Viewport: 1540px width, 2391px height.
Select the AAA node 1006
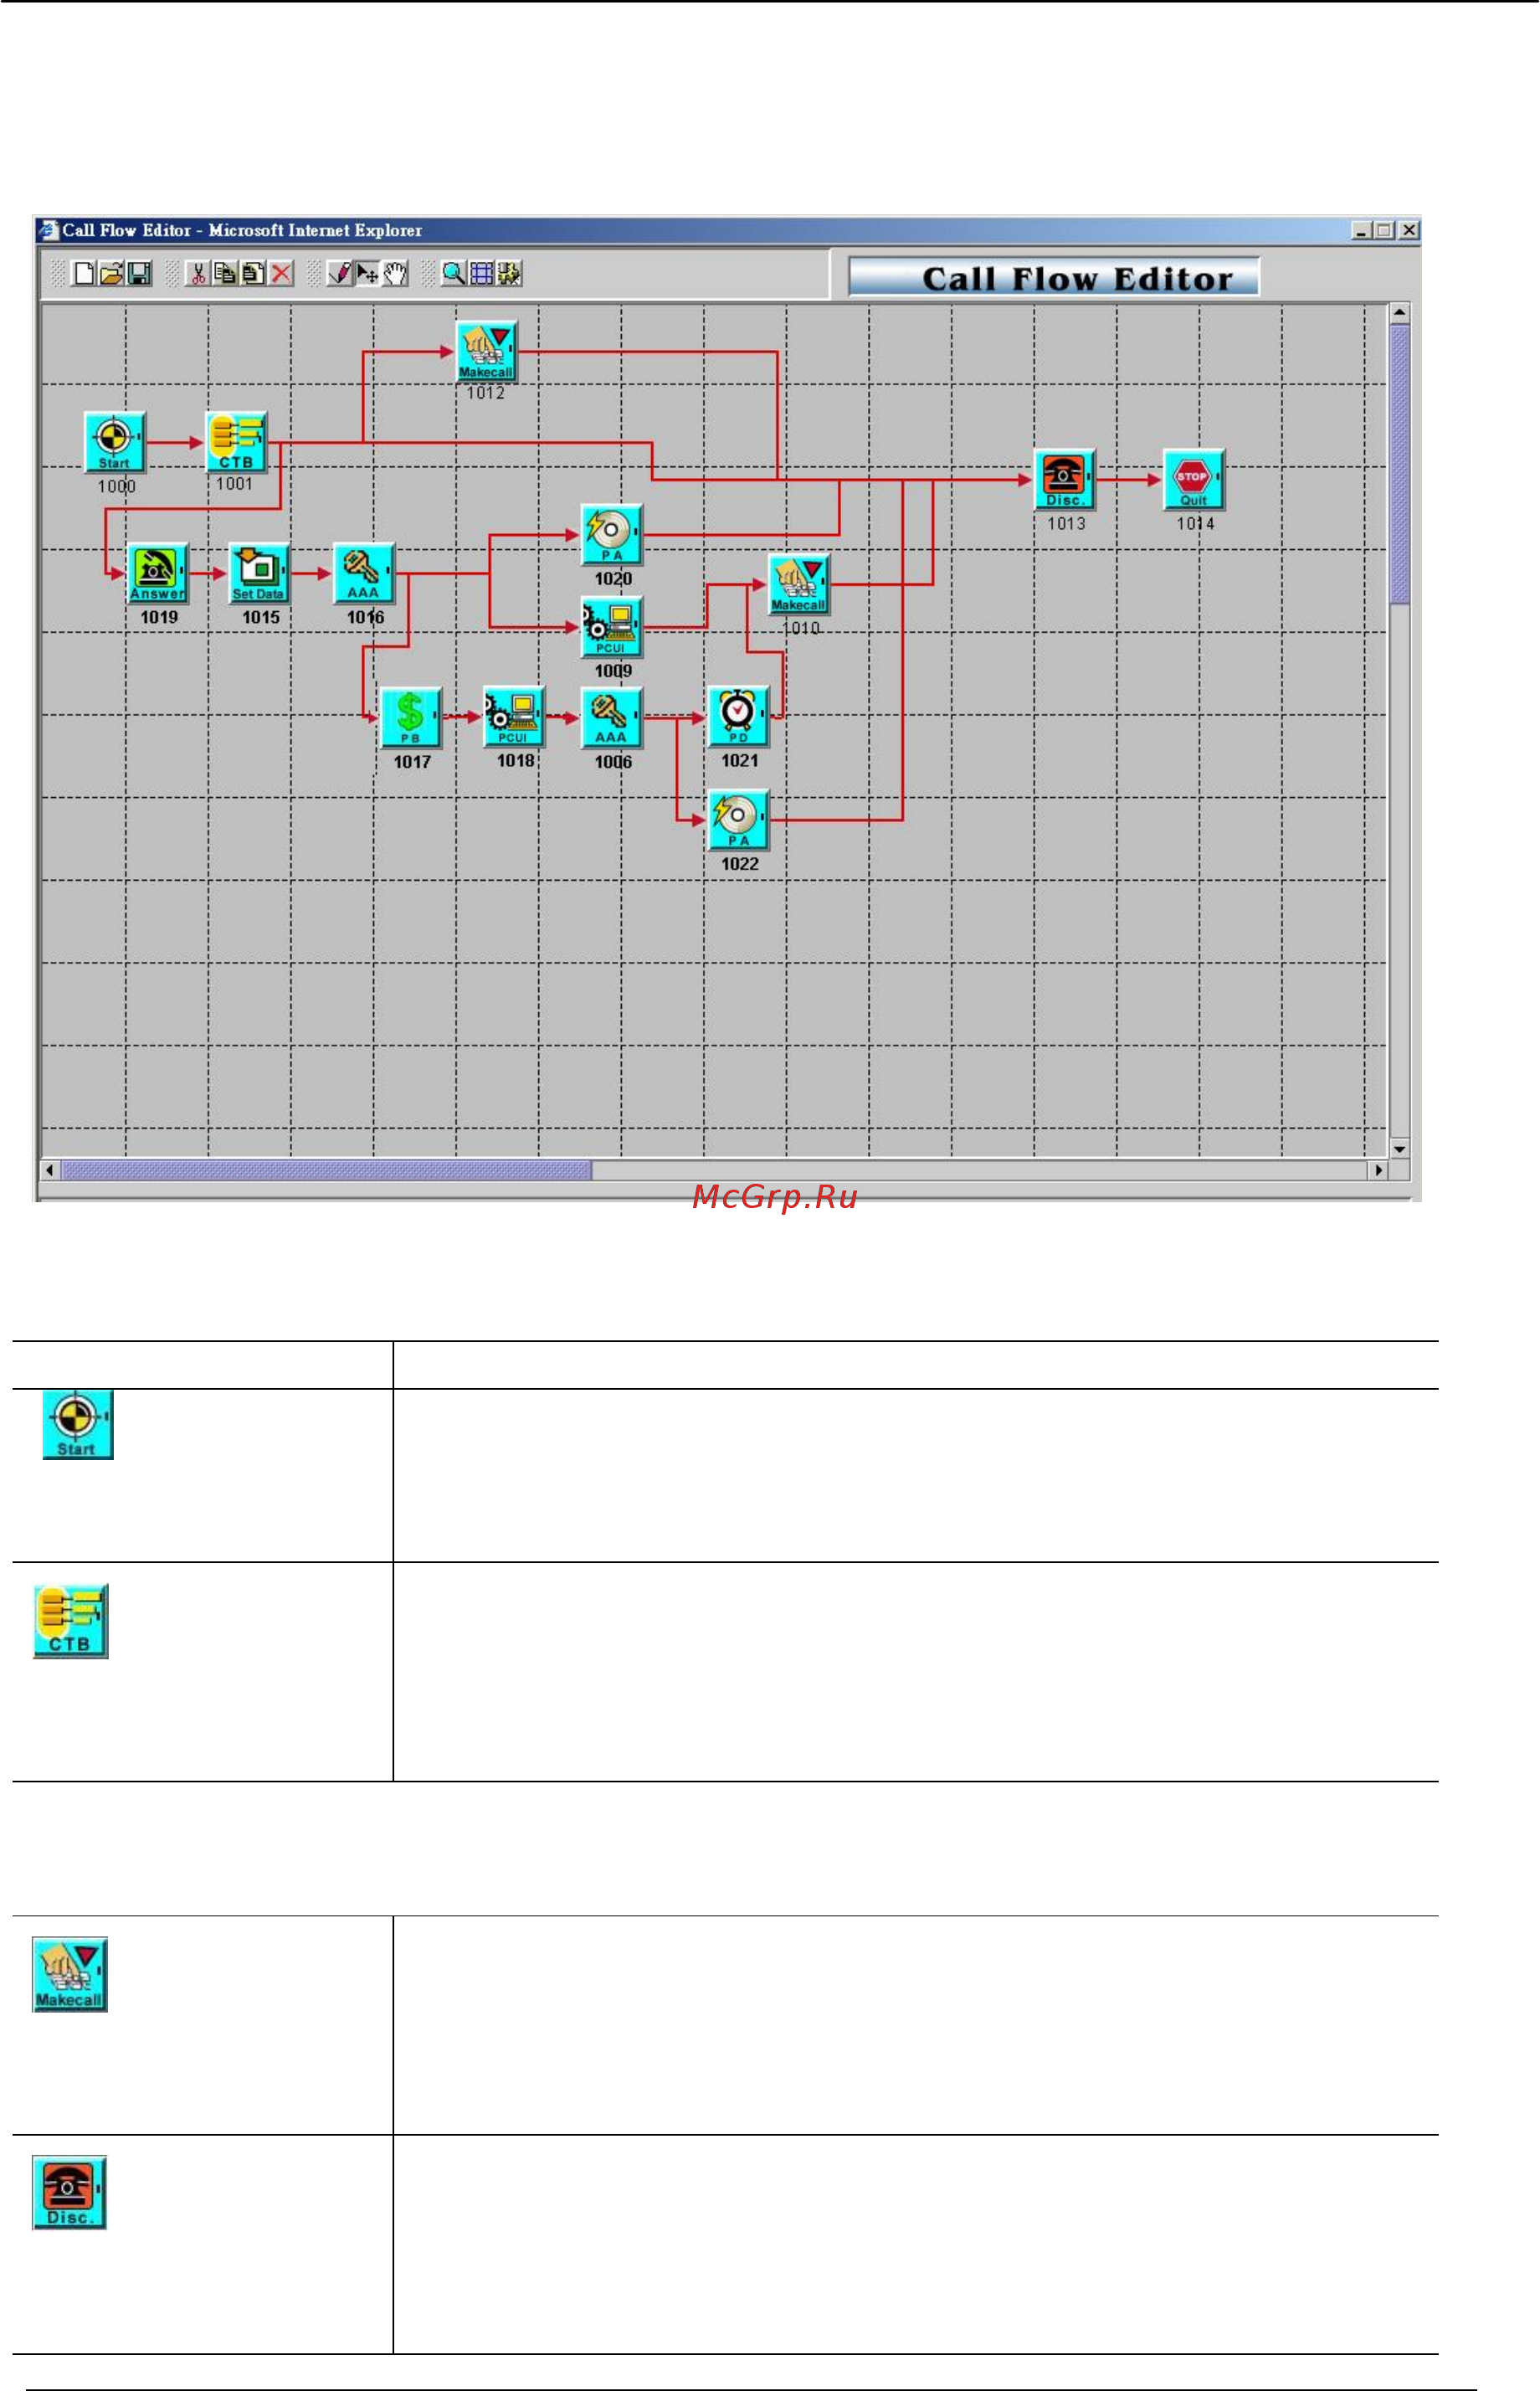612,717
